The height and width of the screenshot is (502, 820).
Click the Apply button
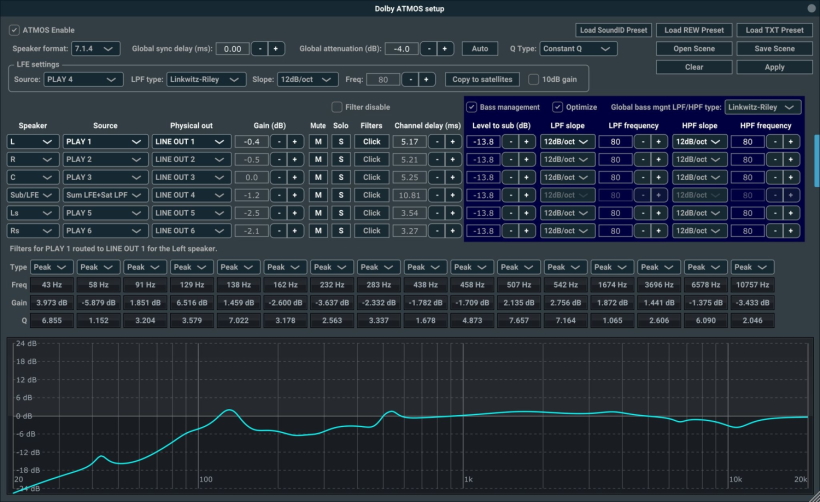point(775,67)
